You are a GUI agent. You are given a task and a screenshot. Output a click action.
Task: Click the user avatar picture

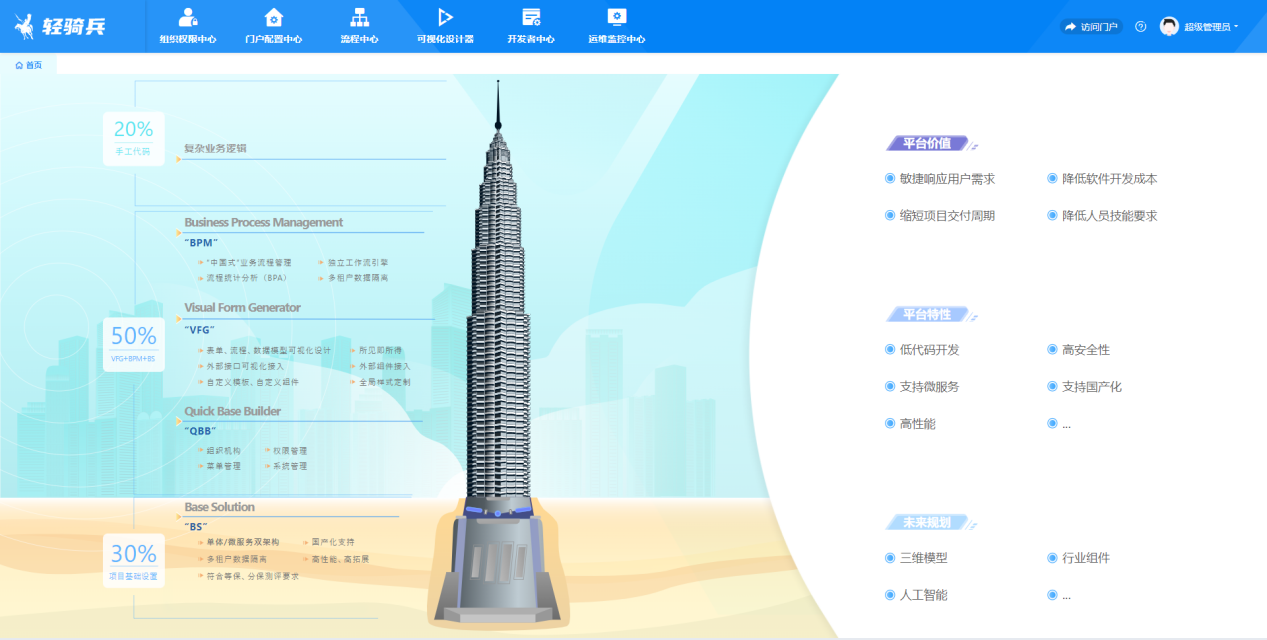click(1169, 27)
